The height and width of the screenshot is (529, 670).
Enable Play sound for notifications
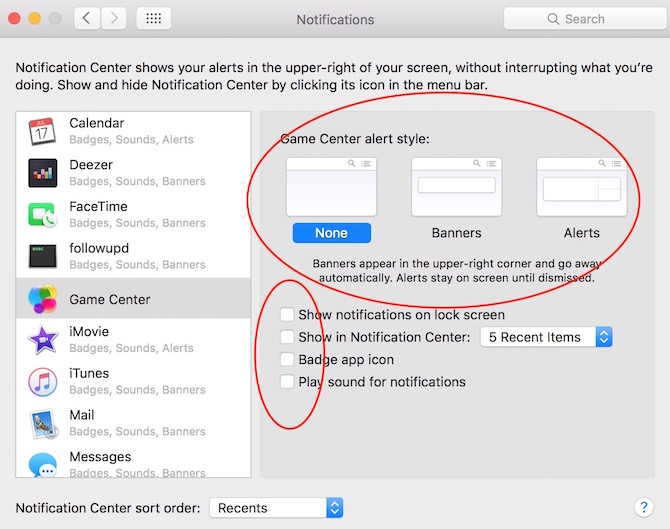[288, 382]
